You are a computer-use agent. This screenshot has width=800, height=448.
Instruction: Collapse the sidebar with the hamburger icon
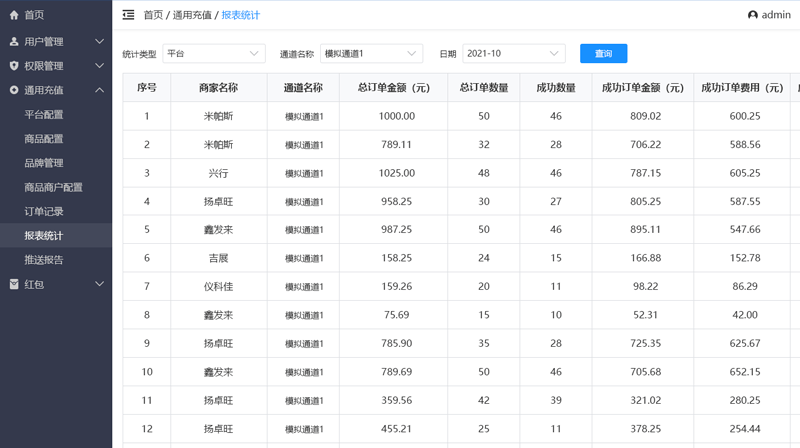pos(128,15)
